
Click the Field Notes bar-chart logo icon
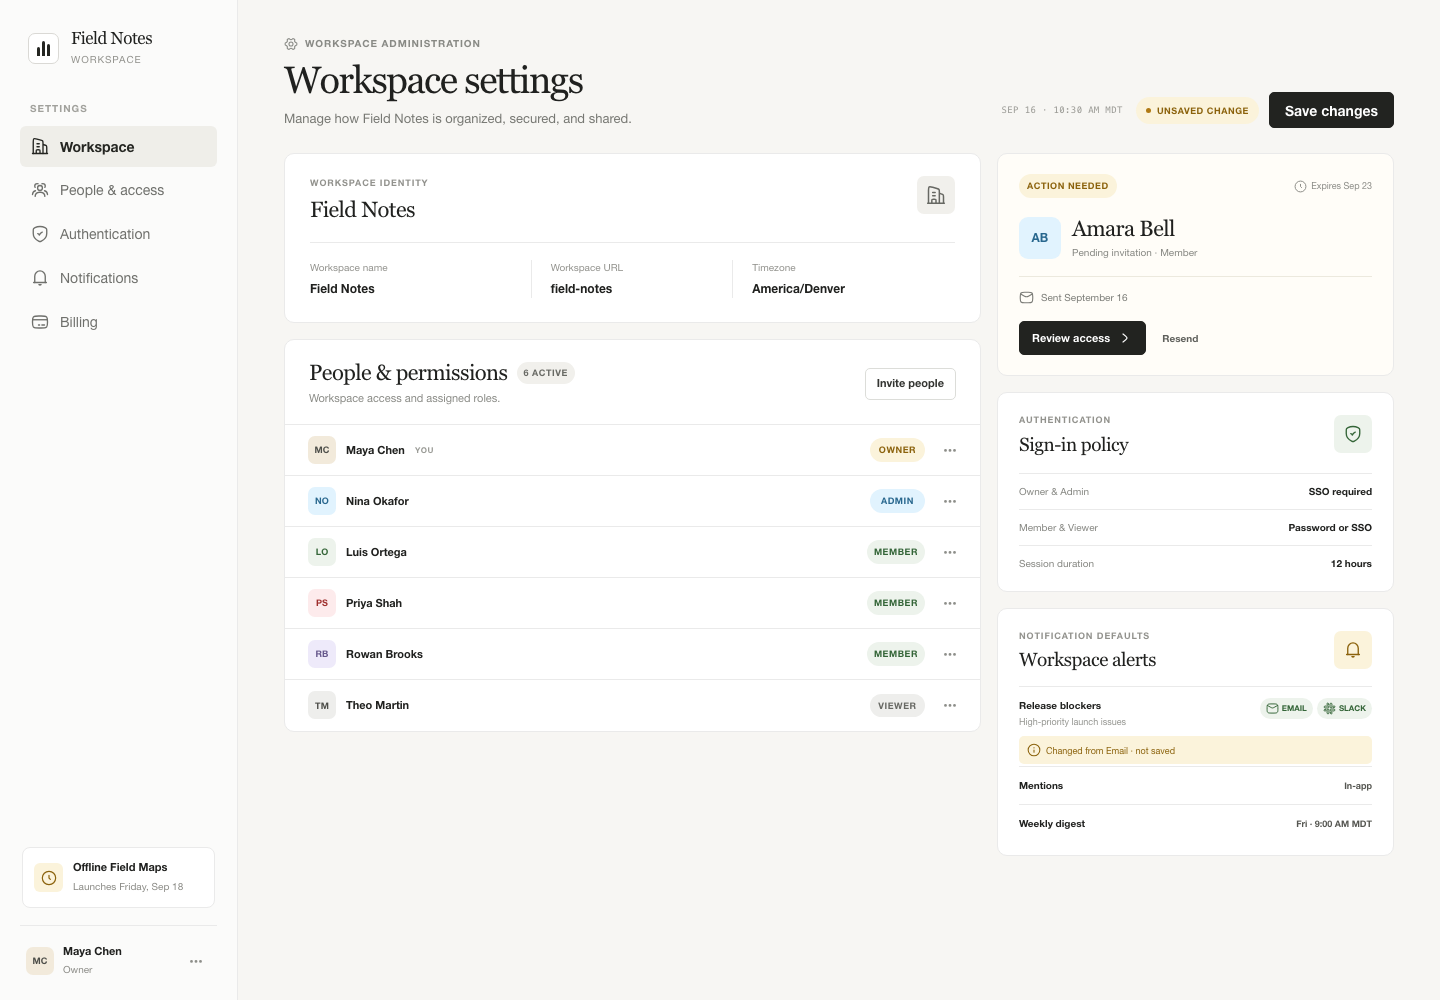click(43, 48)
